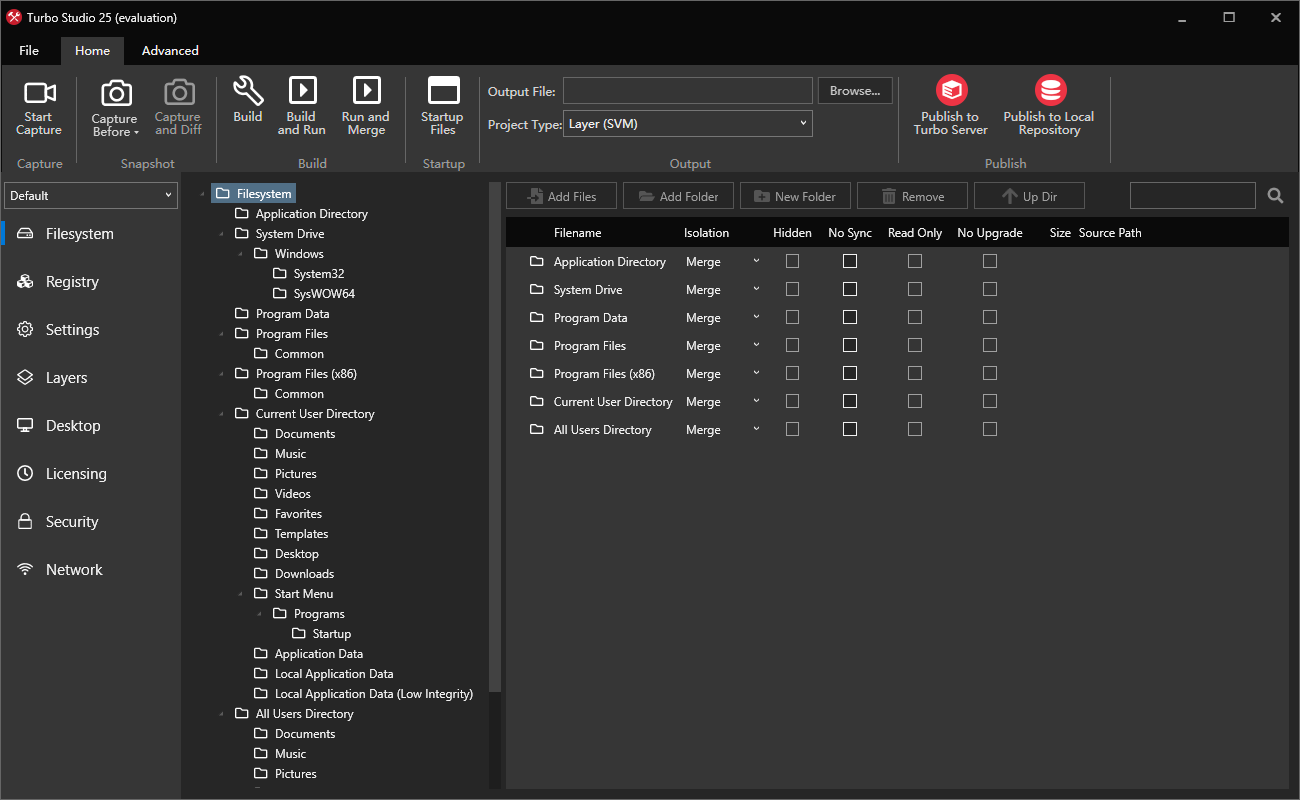Open the Settings section in the sidebar
The image size is (1300, 800).
click(91, 330)
